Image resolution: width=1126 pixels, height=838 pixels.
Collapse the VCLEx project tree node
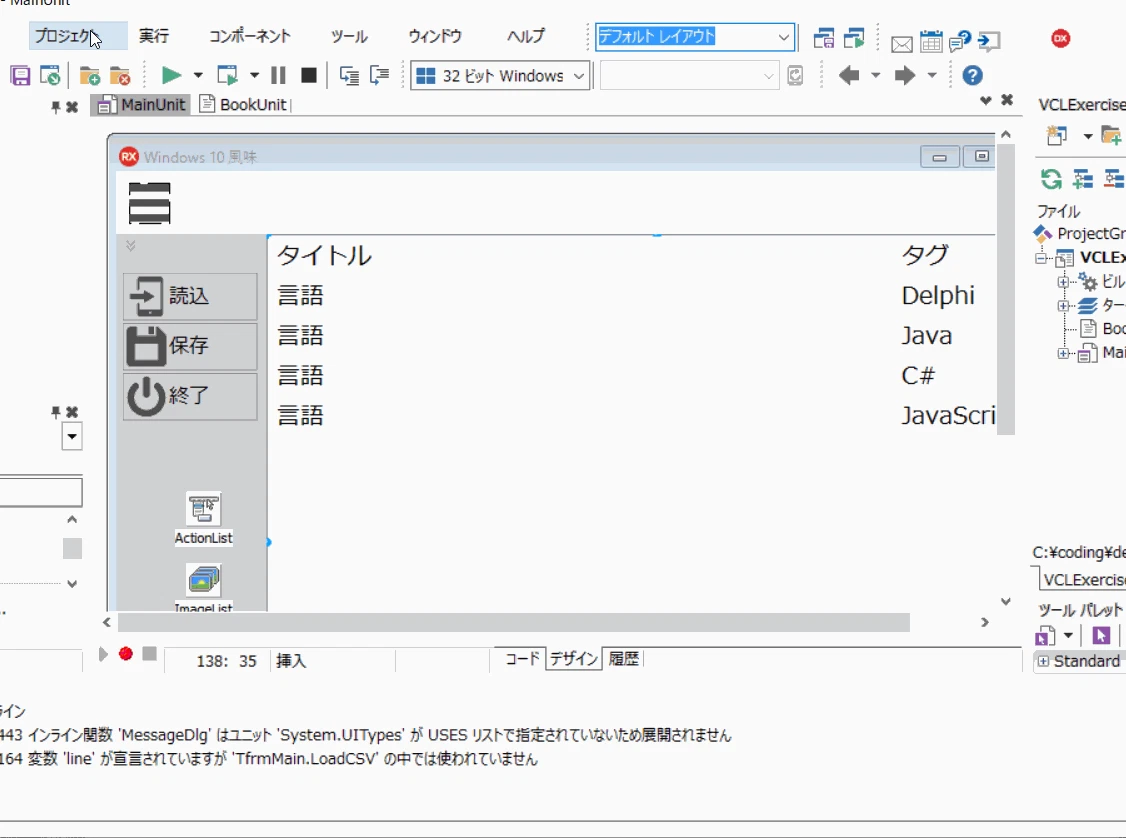tap(1040, 258)
